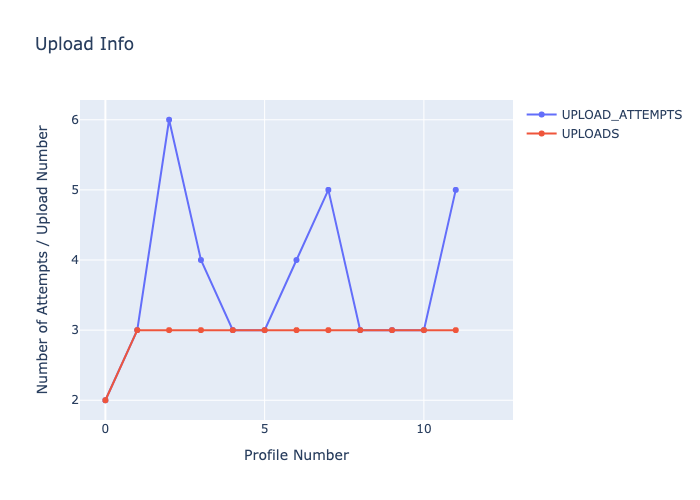The height and width of the screenshot is (500, 700).
Task: Click the last blue point at profile 11
Action: pyautogui.click(x=455, y=190)
